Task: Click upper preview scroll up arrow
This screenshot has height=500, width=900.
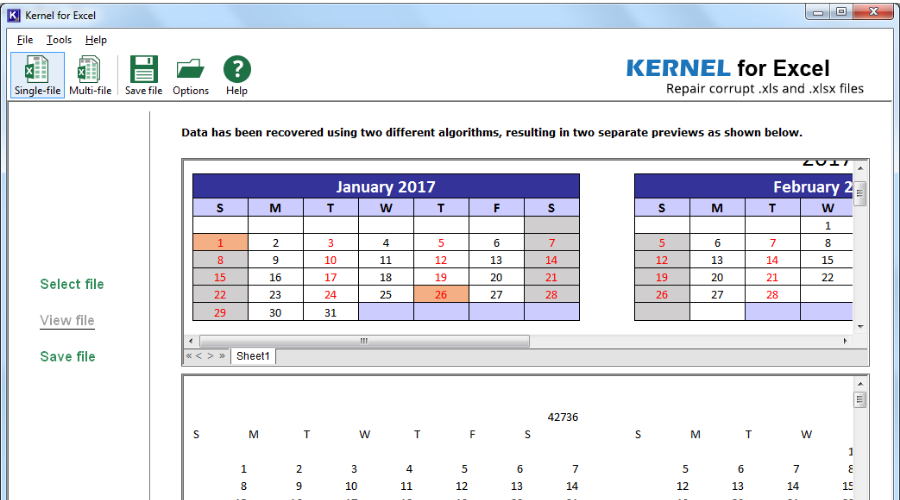Action: [x=860, y=168]
